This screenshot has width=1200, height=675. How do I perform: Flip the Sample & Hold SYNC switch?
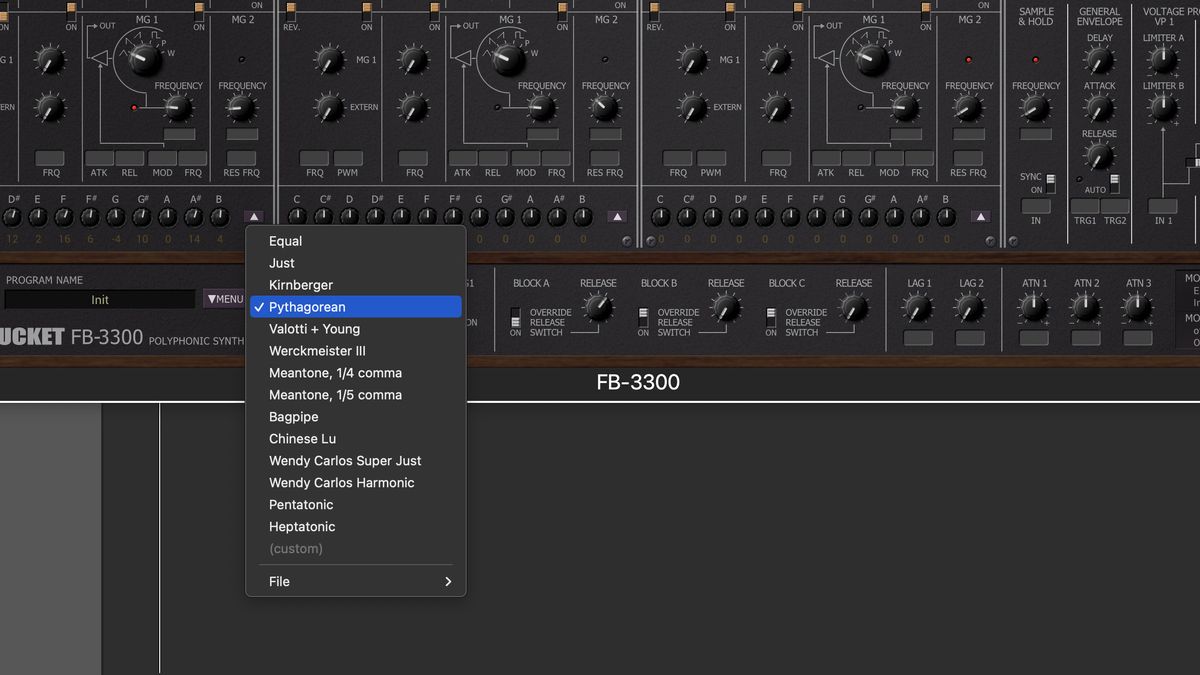click(x=1051, y=183)
